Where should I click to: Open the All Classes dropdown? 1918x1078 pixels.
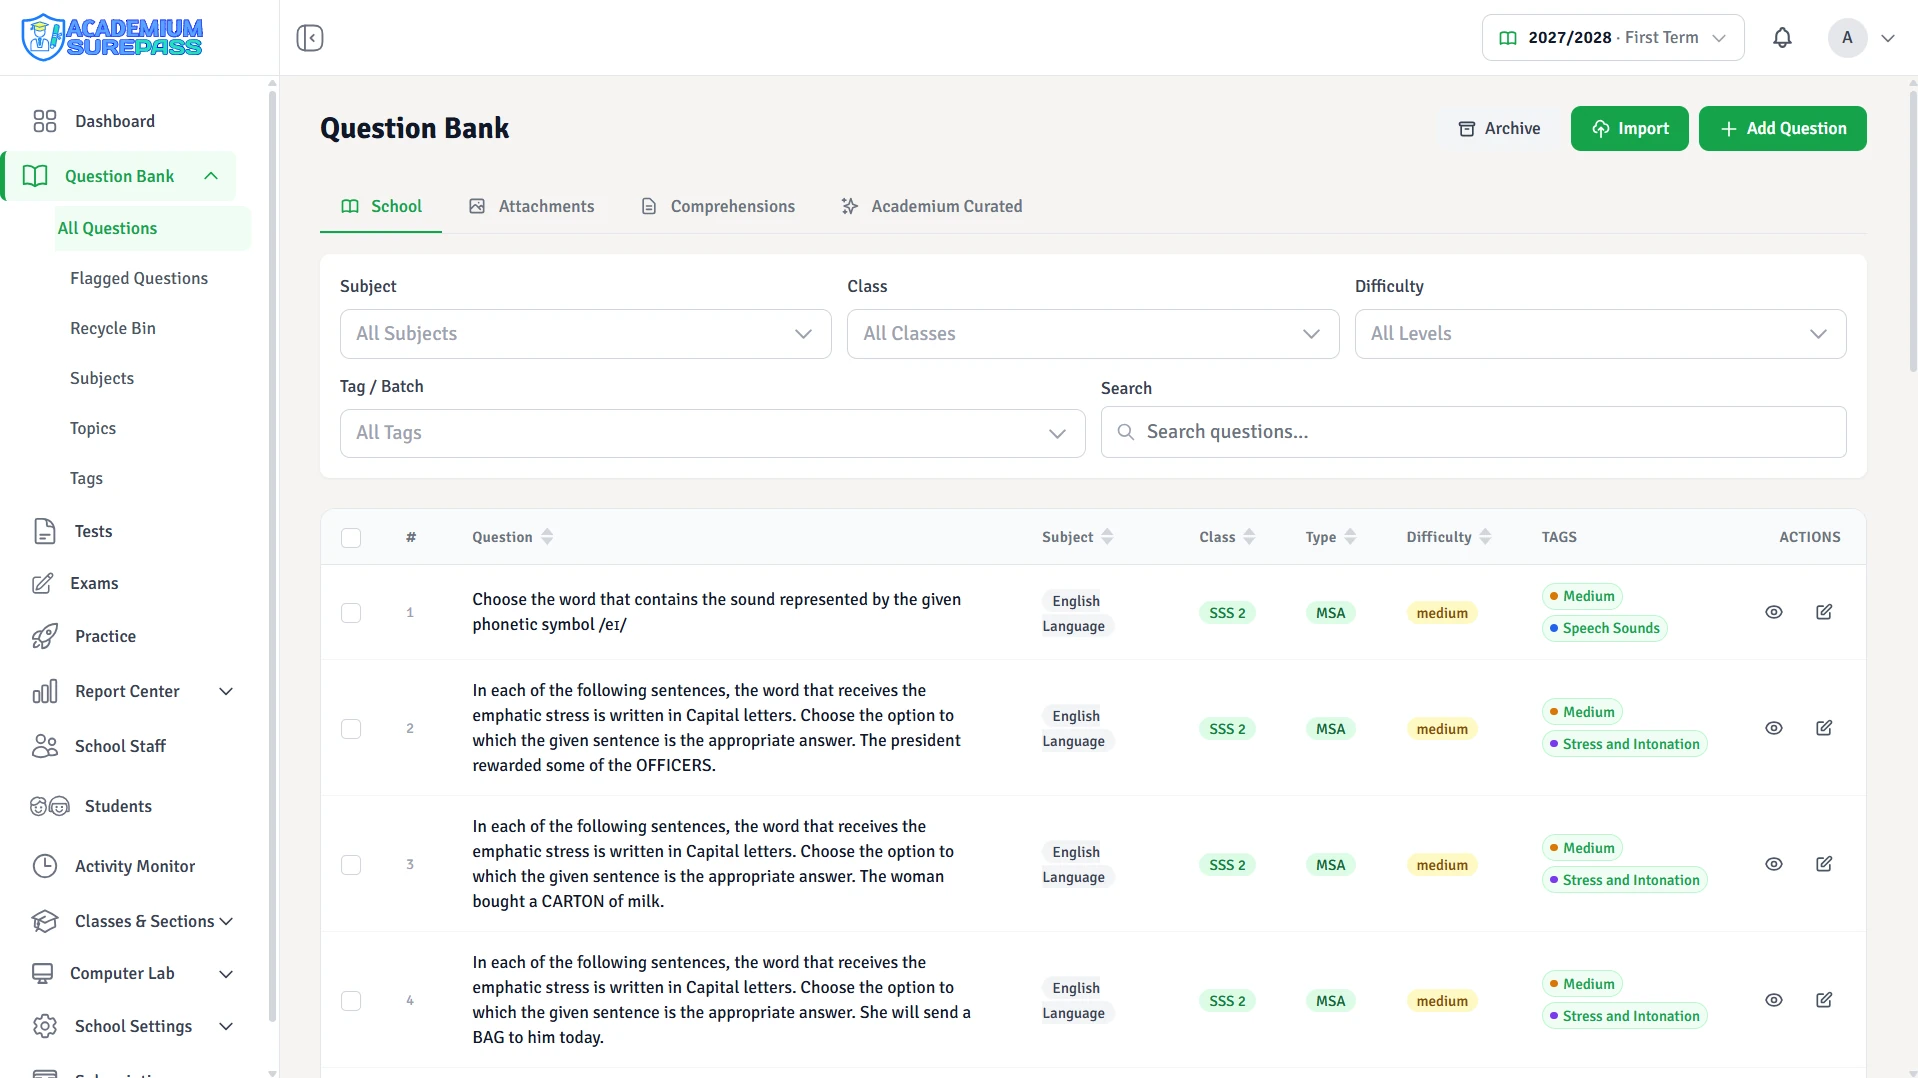point(1093,334)
